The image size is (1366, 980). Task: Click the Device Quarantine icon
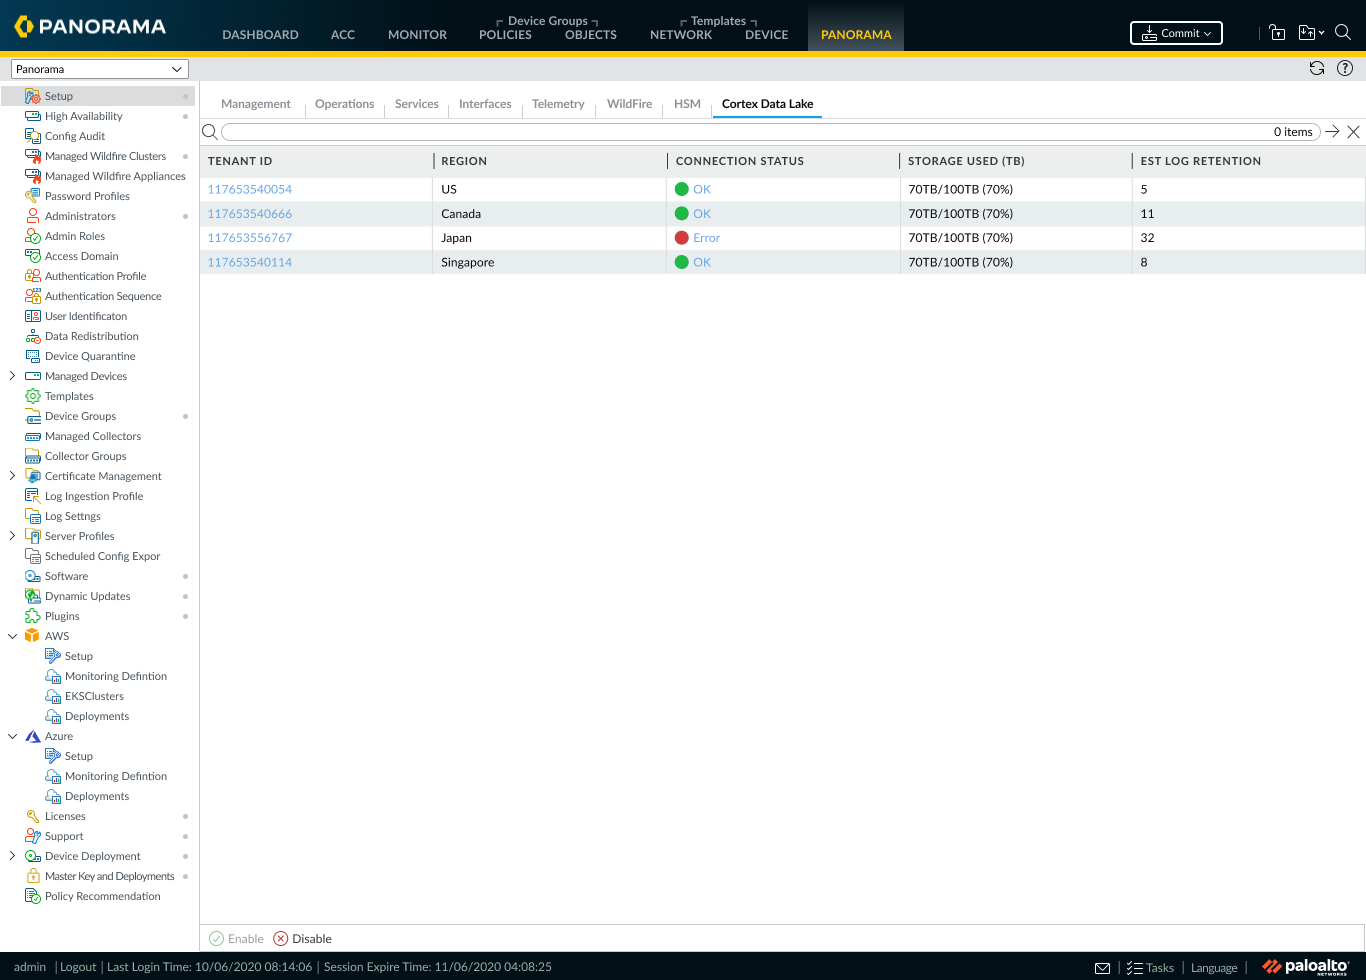click(x=33, y=356)
